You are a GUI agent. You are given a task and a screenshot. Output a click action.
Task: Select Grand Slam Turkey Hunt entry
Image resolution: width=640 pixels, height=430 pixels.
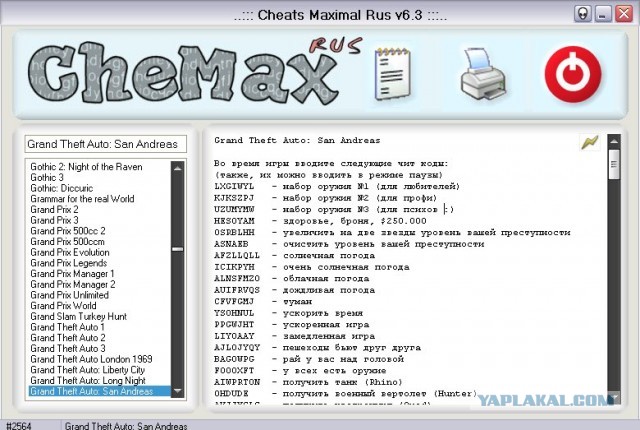tap(78, 316)
